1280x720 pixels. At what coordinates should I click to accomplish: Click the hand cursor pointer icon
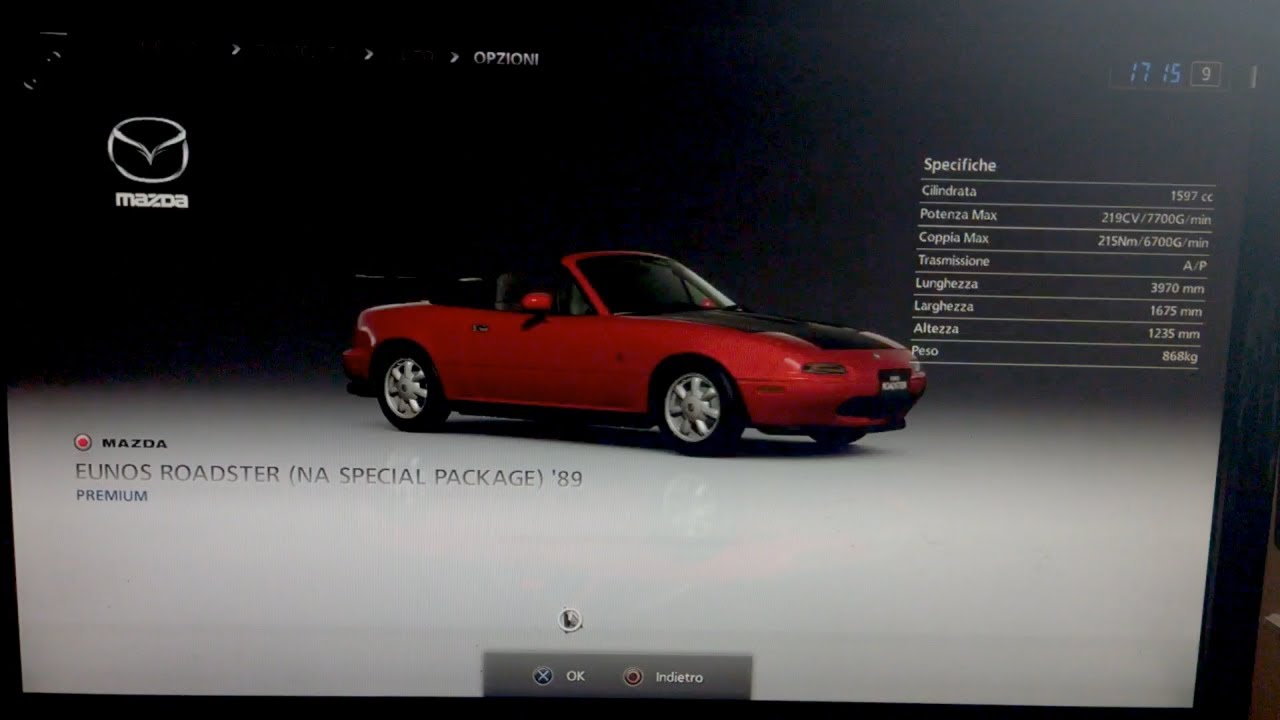(570, 620)
